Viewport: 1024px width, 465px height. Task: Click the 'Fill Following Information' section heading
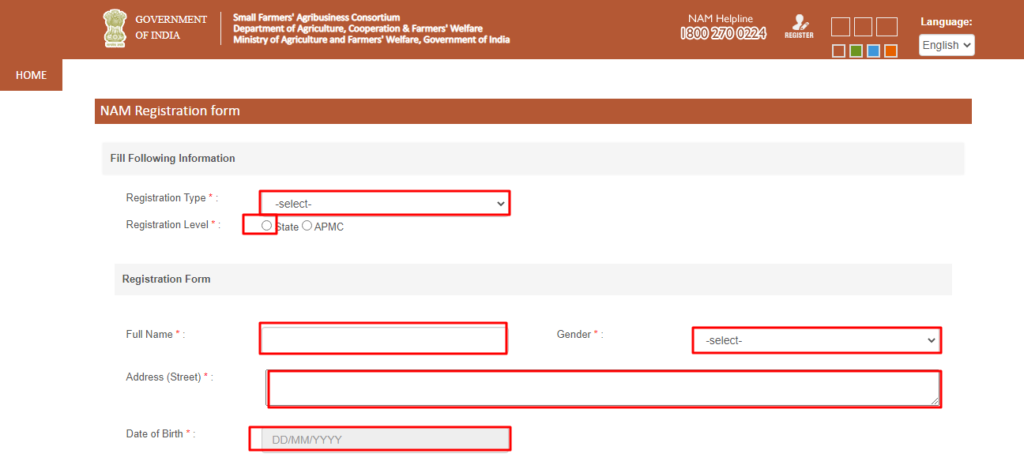point(173,158)
